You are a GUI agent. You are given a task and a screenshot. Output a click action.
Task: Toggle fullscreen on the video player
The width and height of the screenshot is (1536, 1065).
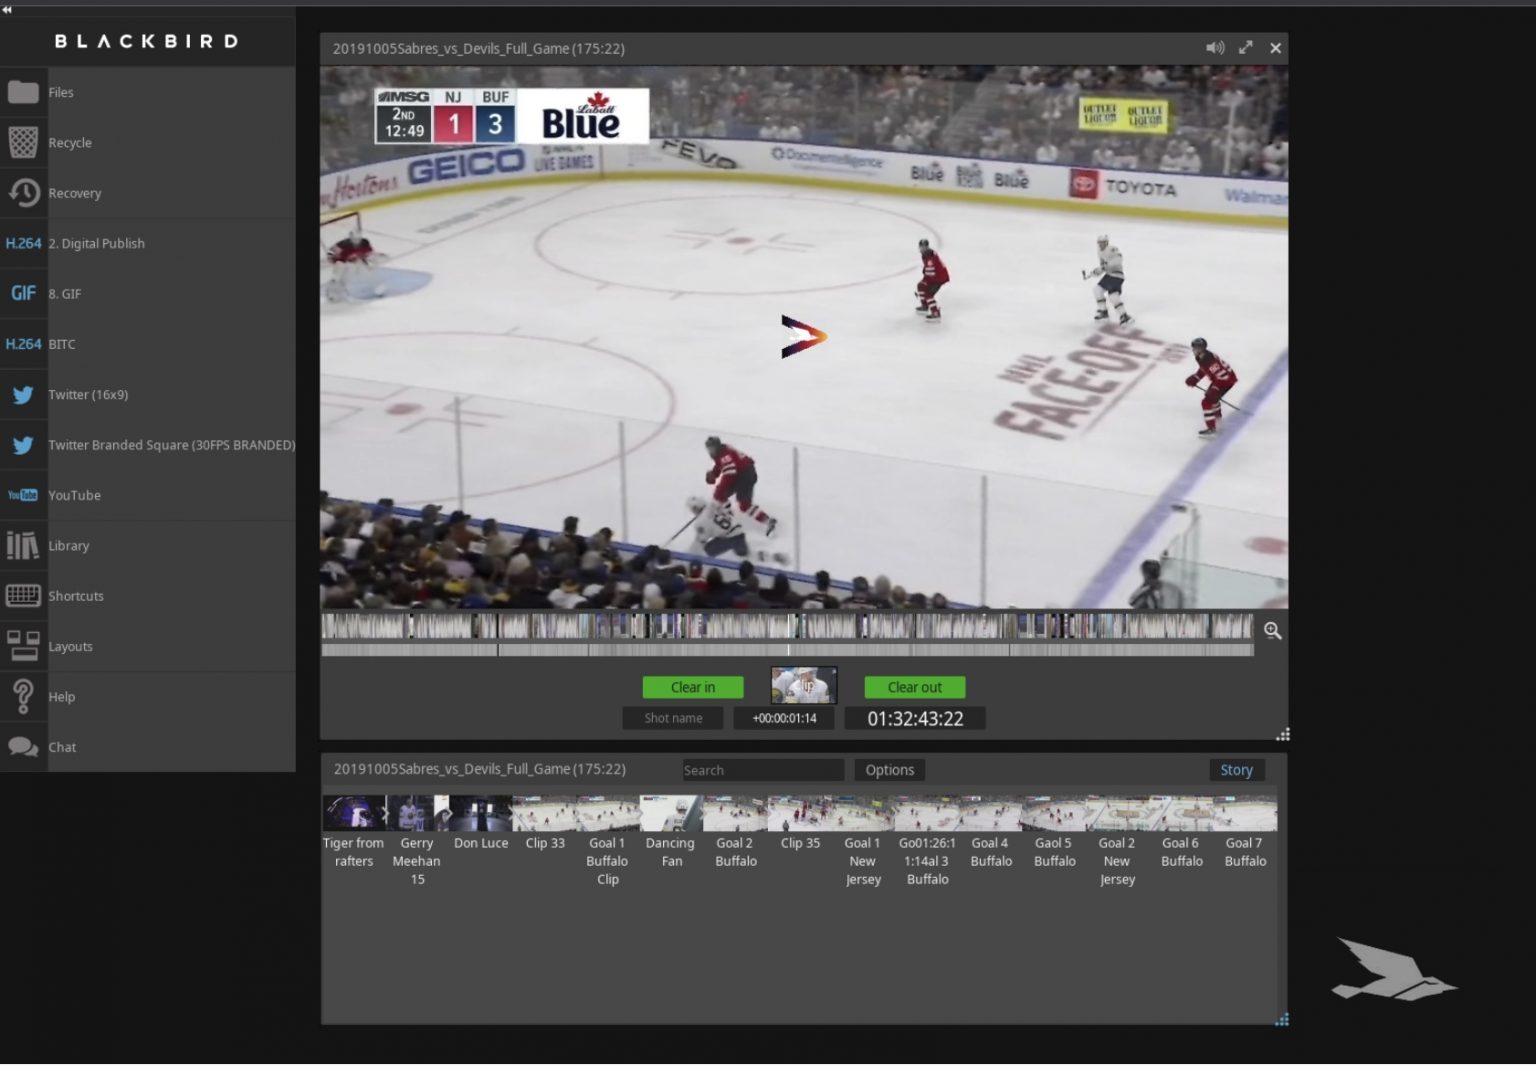pos(1246,48)
